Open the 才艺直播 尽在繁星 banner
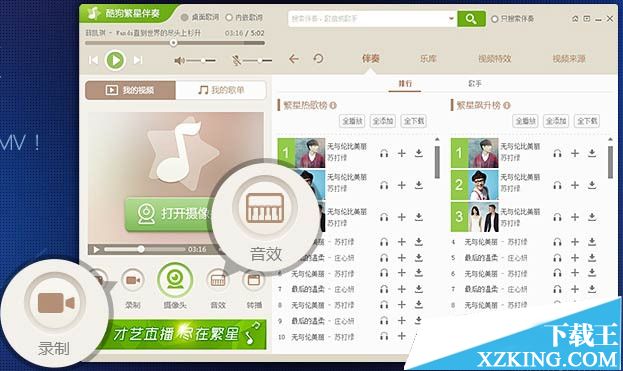The width and height of the screenshot is (623, 371). [x=182, y=334]
